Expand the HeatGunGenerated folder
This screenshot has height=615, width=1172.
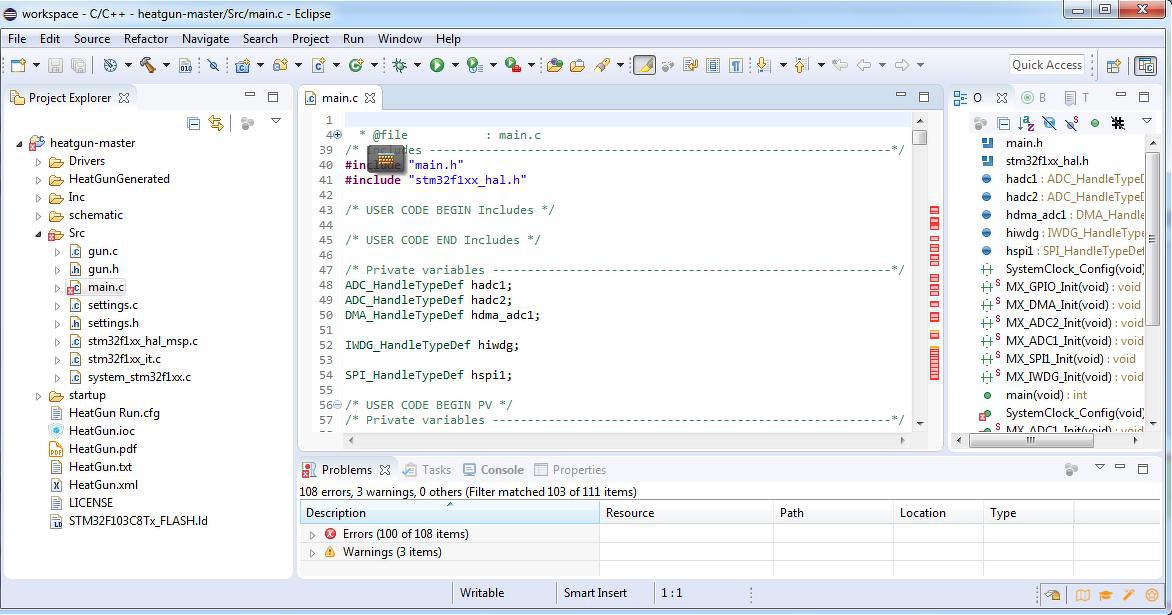point(38,179)
